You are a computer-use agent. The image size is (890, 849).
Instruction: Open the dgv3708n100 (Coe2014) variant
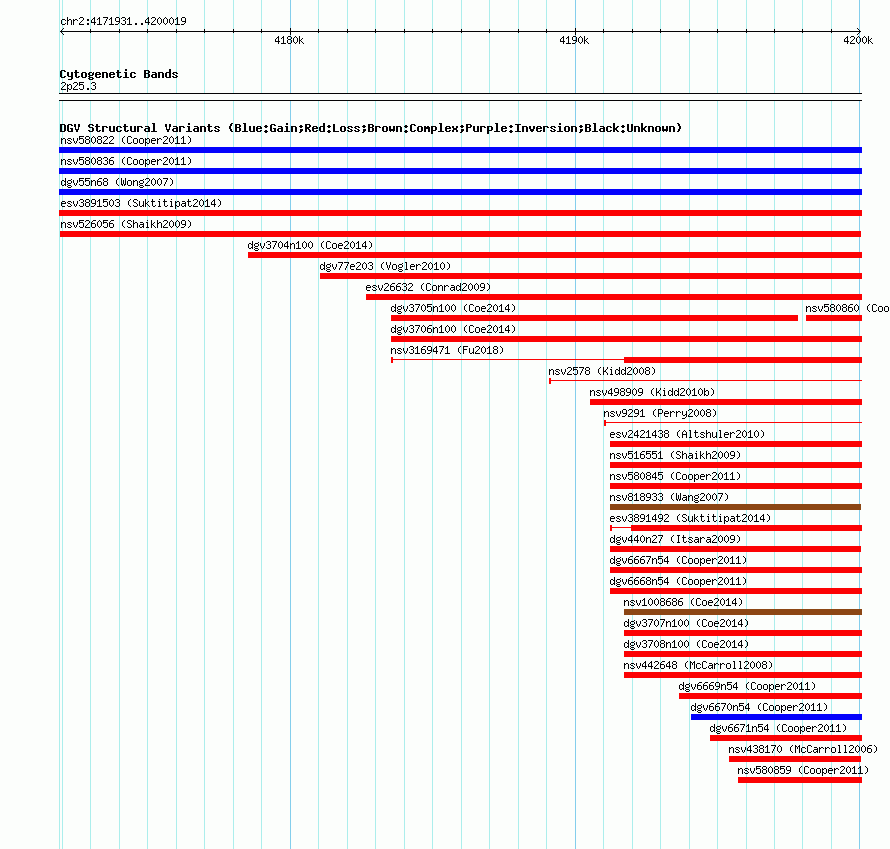coord(686,644)
